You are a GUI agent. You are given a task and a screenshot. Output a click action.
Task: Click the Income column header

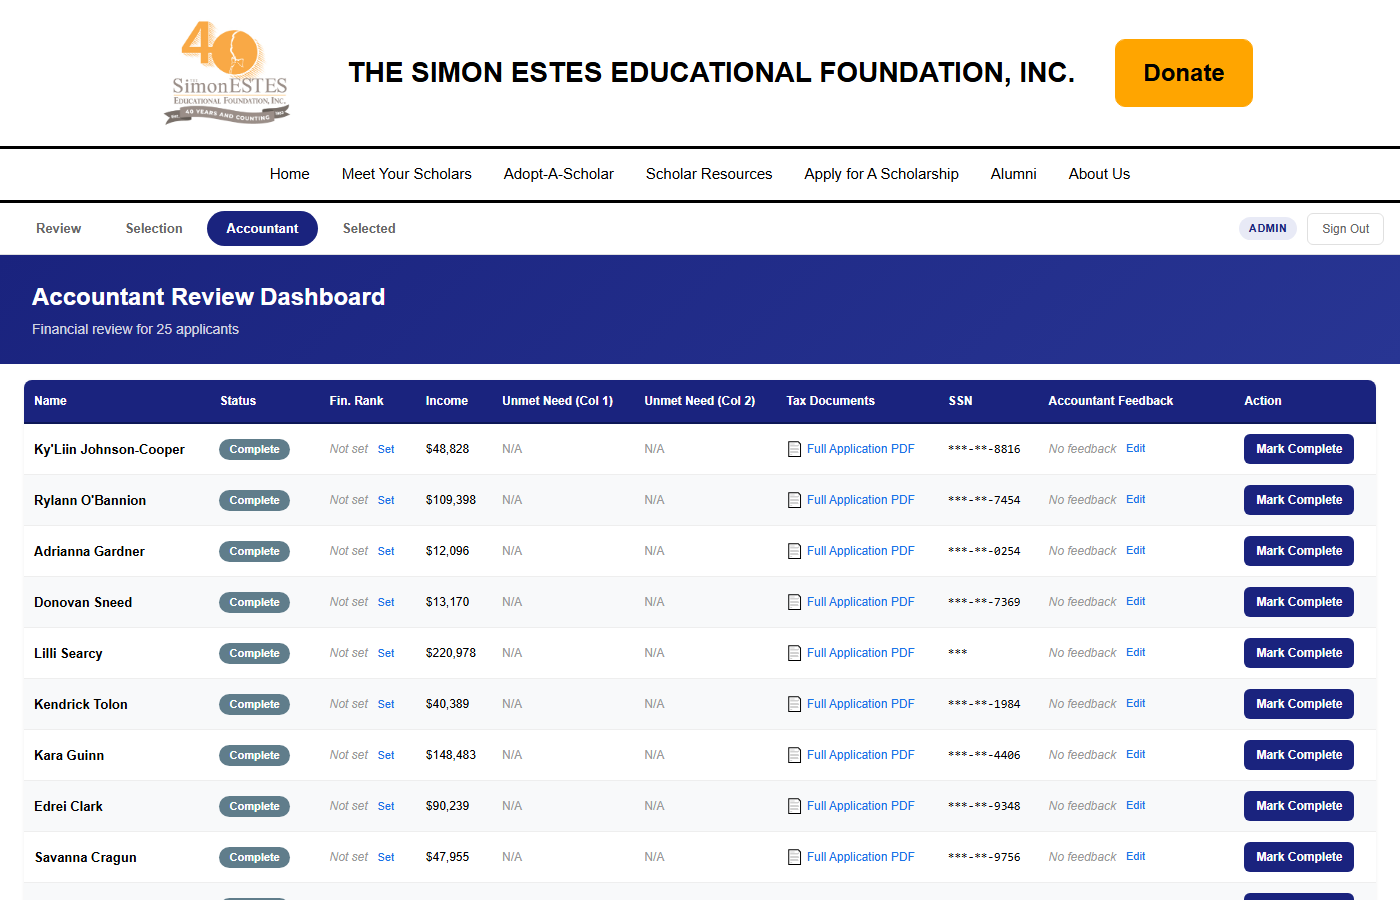click(446, 401)
